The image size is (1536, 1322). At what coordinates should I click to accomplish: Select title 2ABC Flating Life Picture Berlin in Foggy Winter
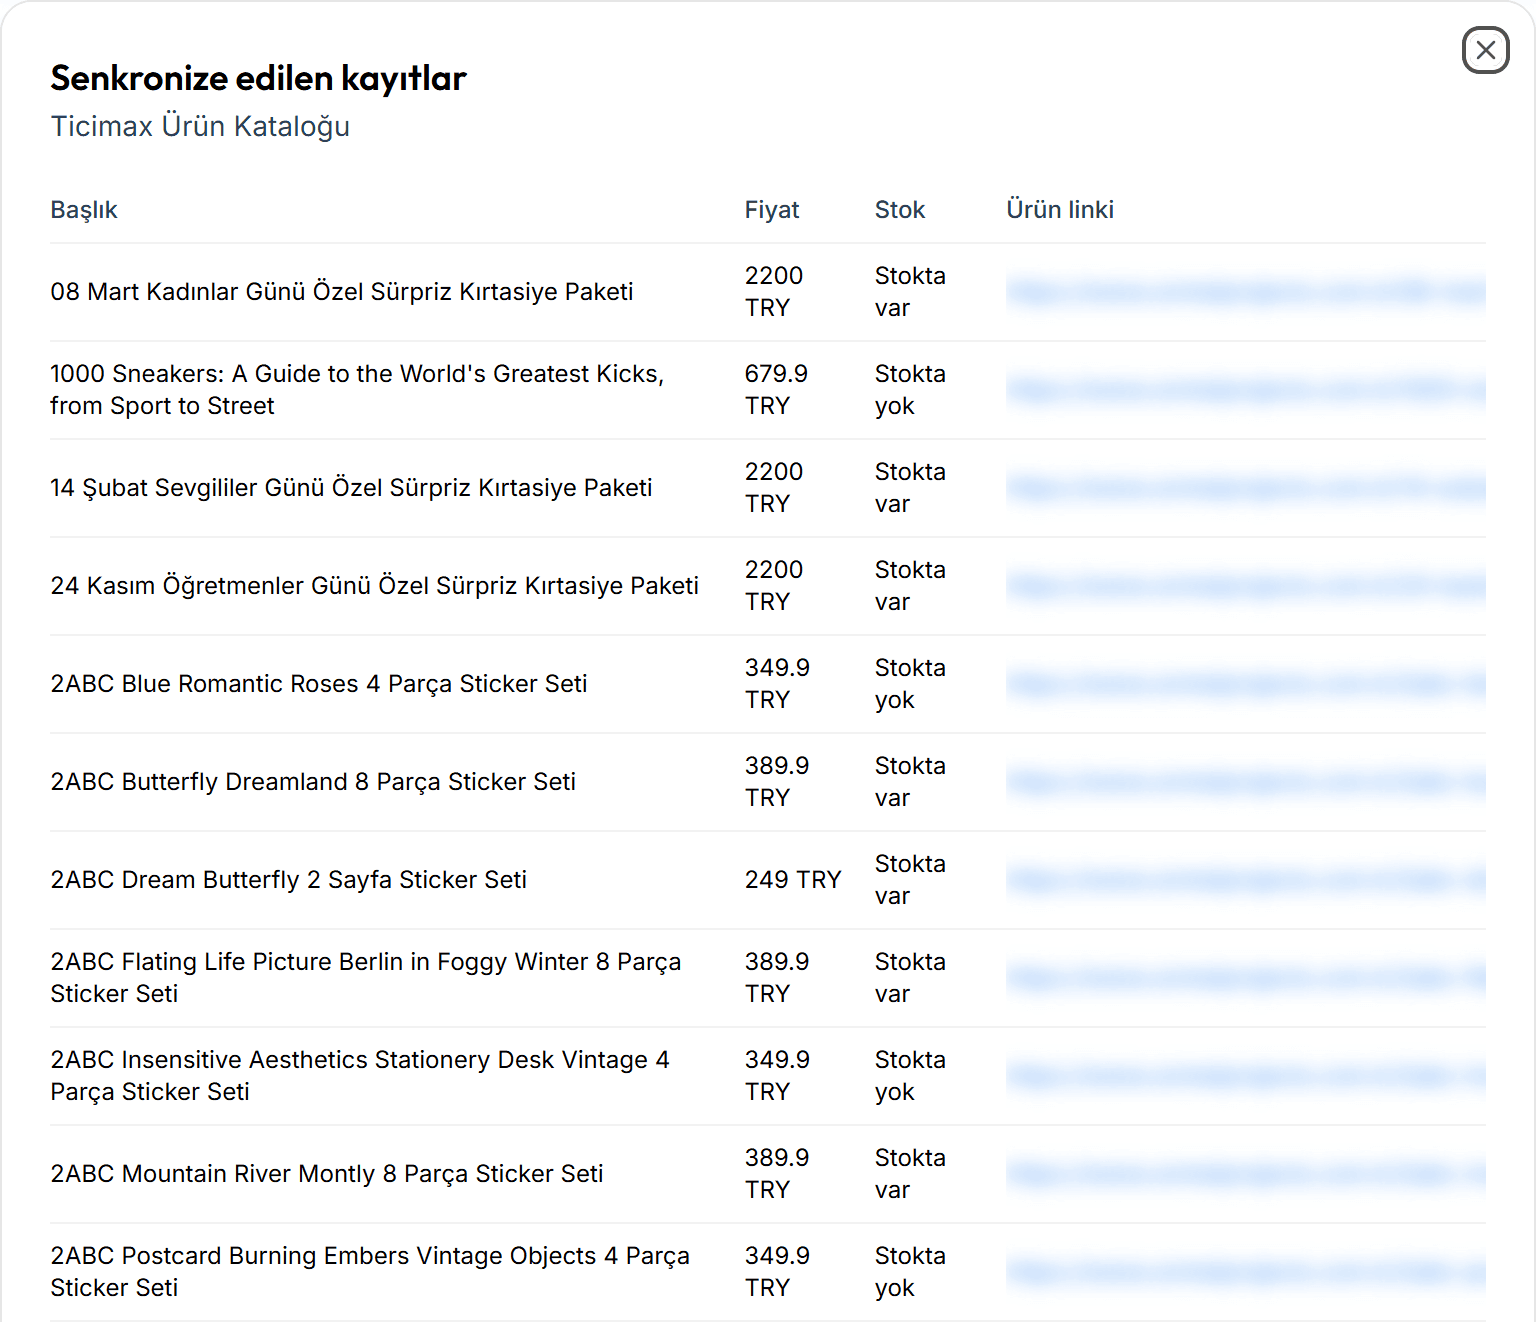click(x=366, y=978)
